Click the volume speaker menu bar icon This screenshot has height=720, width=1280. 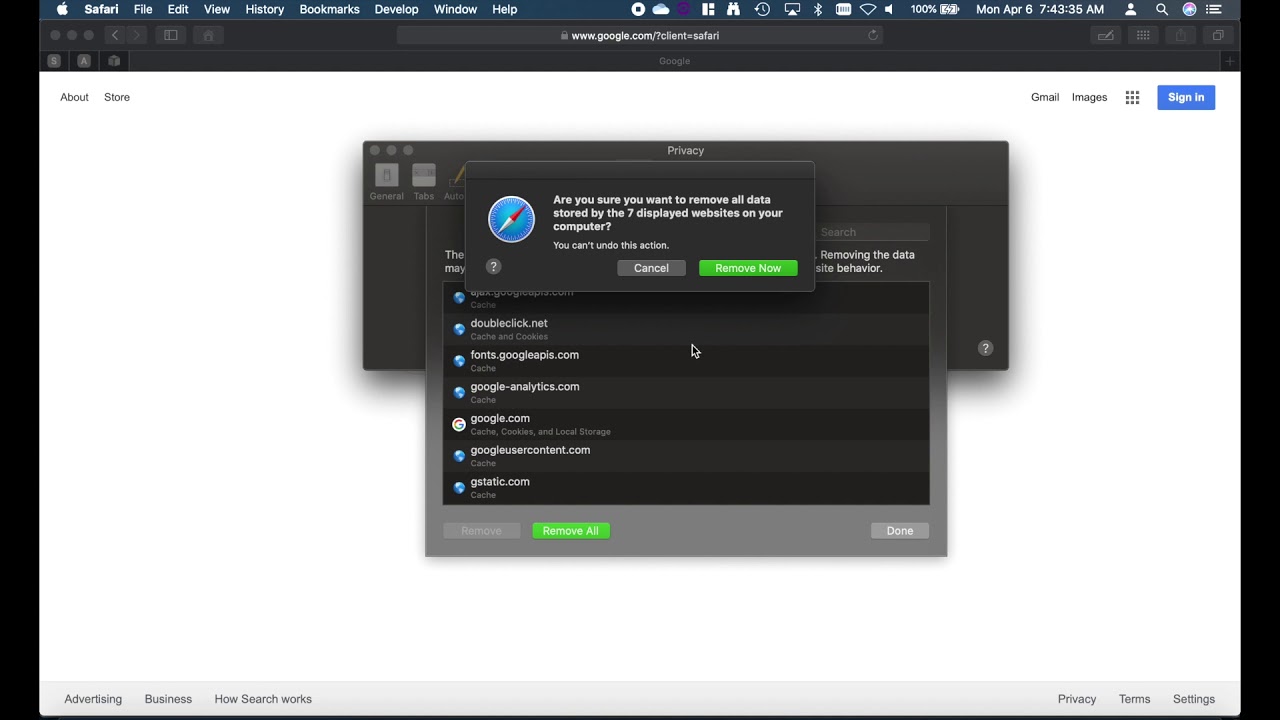(x=889, y=9)
